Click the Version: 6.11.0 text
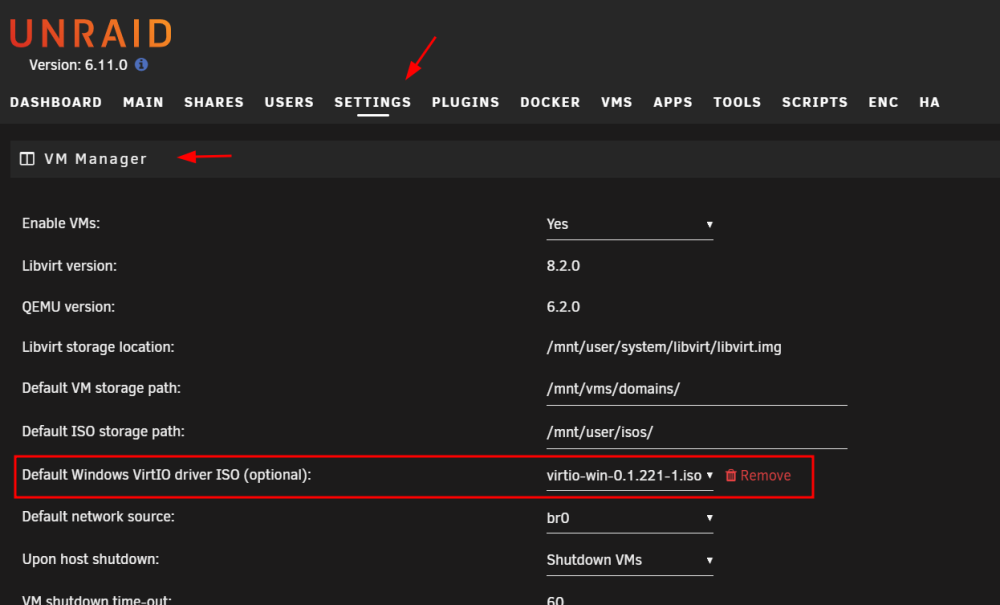 pyautogui.click(x=78, y=65)
